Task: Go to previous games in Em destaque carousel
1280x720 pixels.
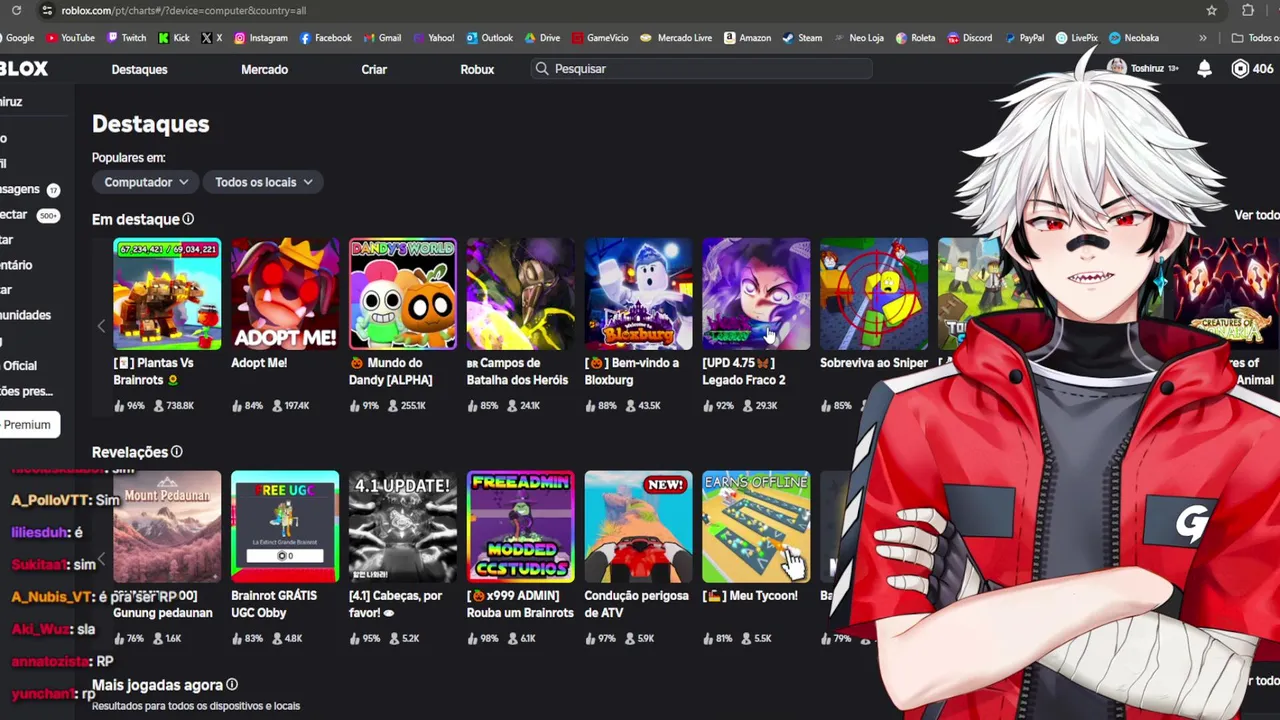Action: coord(101,326)
